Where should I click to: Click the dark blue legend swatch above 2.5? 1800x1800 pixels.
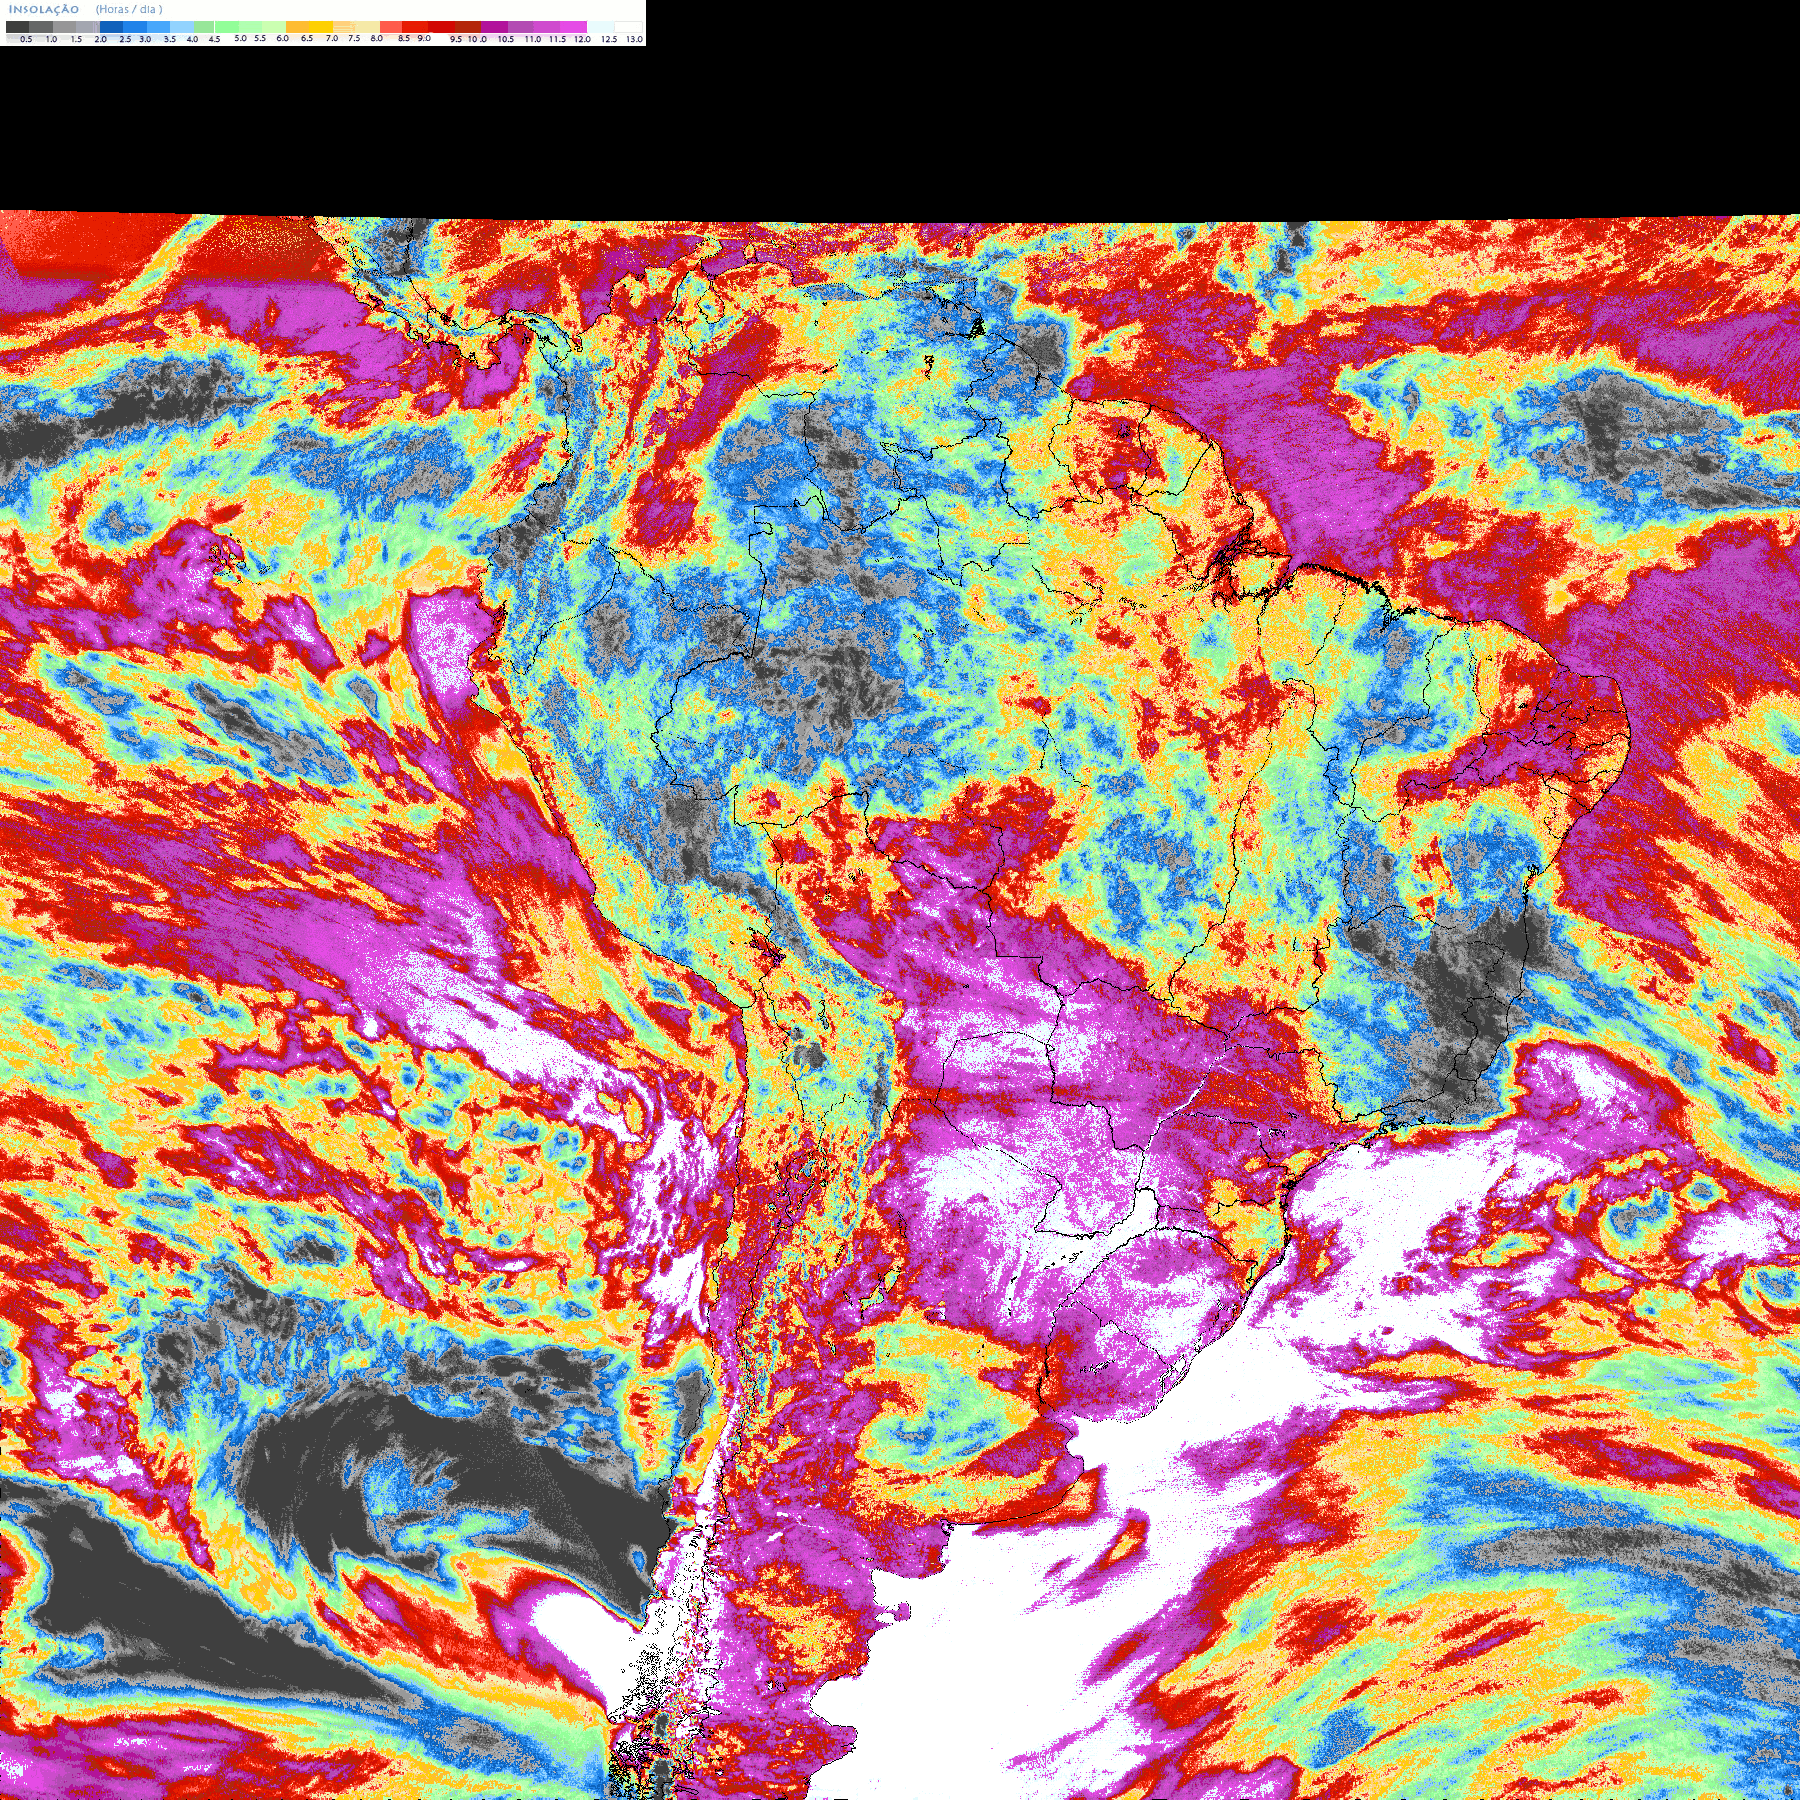111,27
